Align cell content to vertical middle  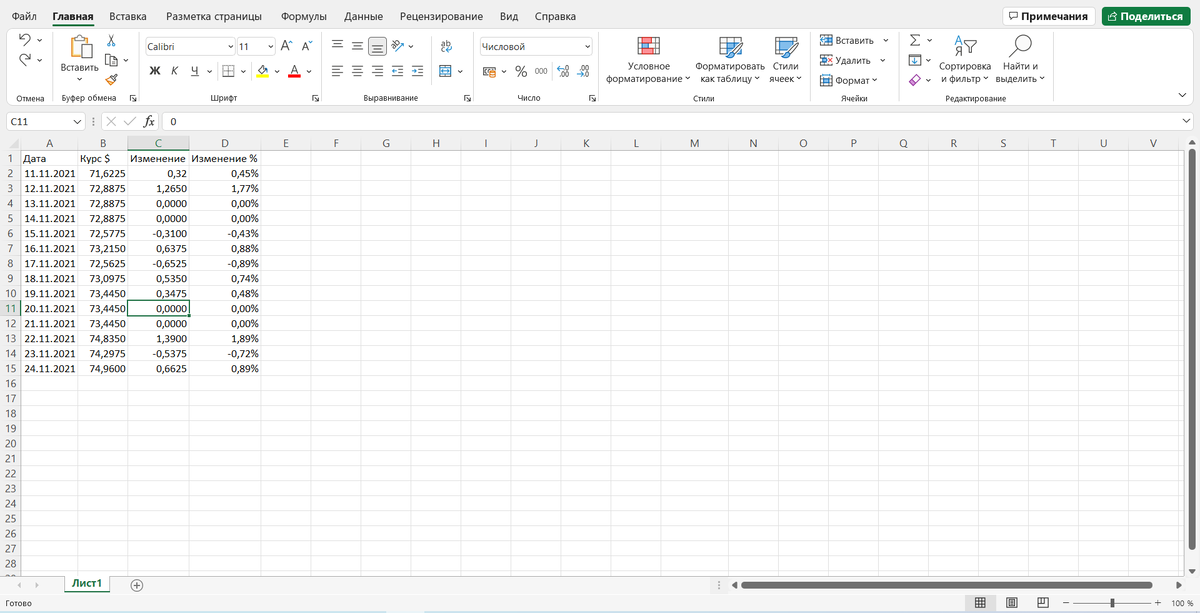[x=357, y=46]
